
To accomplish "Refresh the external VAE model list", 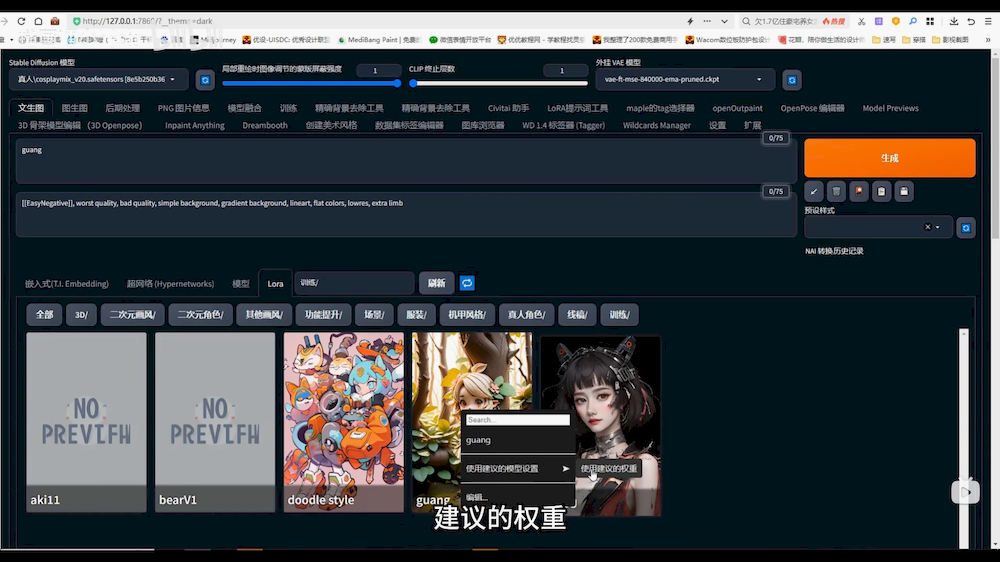I will [791, 80].
